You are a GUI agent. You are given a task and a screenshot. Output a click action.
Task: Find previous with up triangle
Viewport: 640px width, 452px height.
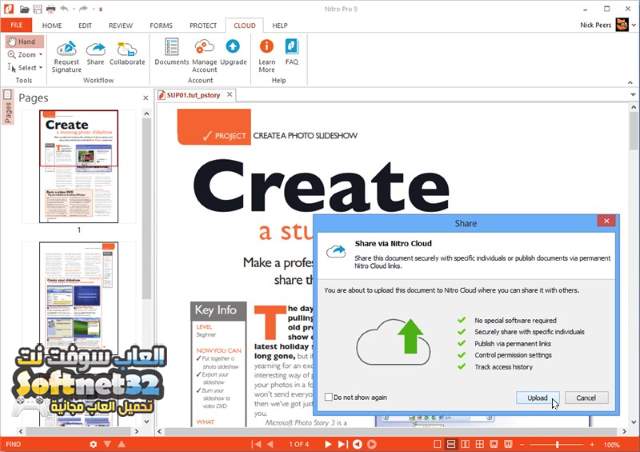[122, 444]
